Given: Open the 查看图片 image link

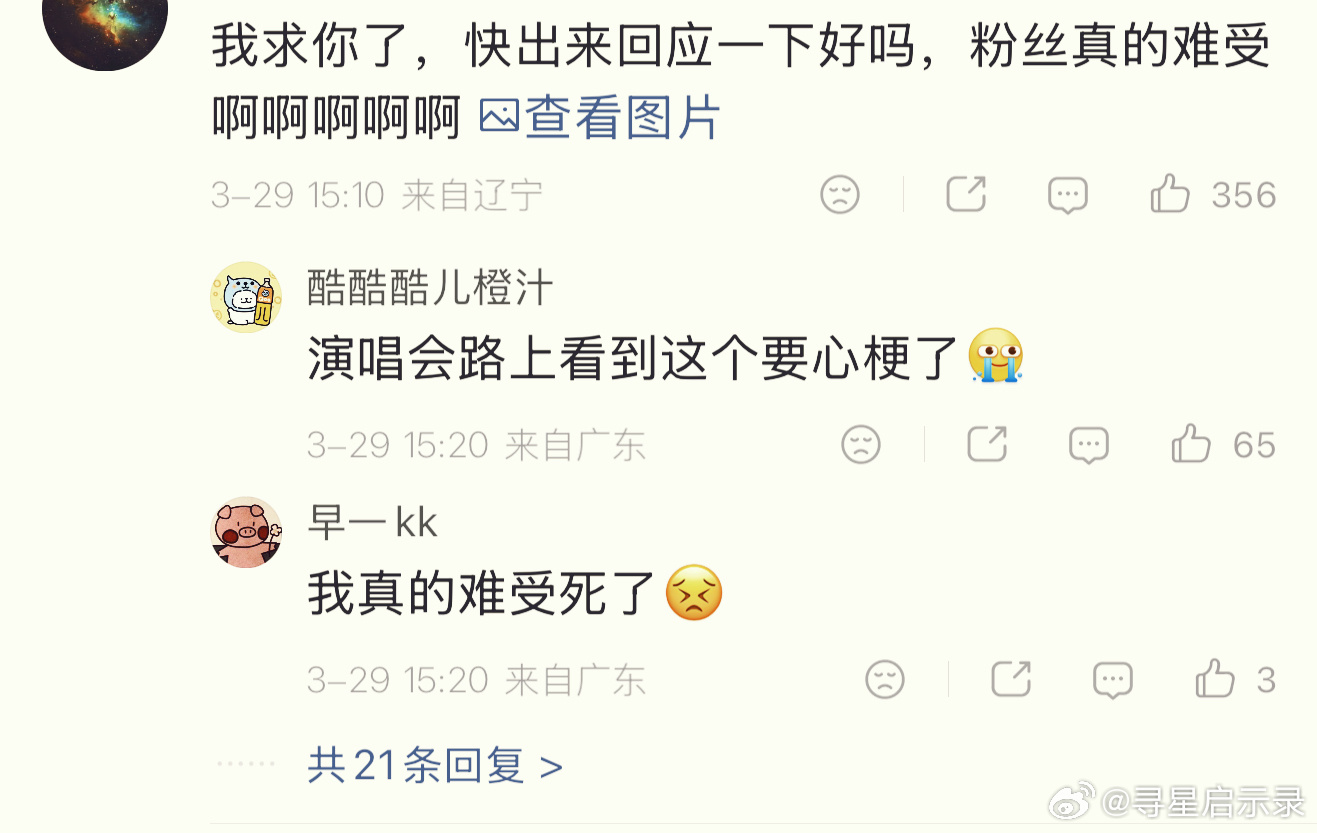Looking at the screenshot, I should pos(600,119).
